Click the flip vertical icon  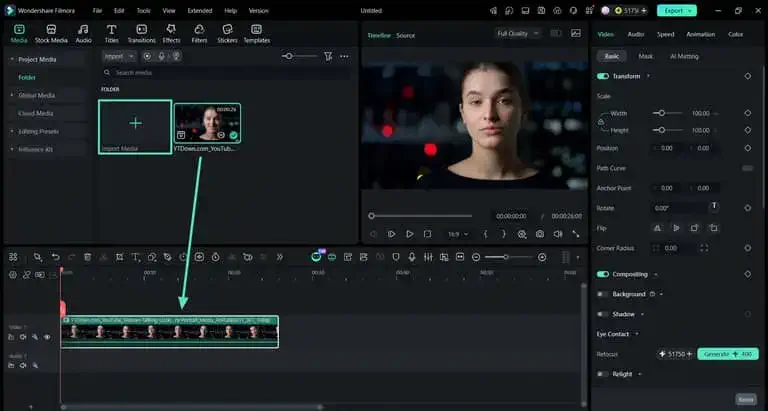point(676,228)
